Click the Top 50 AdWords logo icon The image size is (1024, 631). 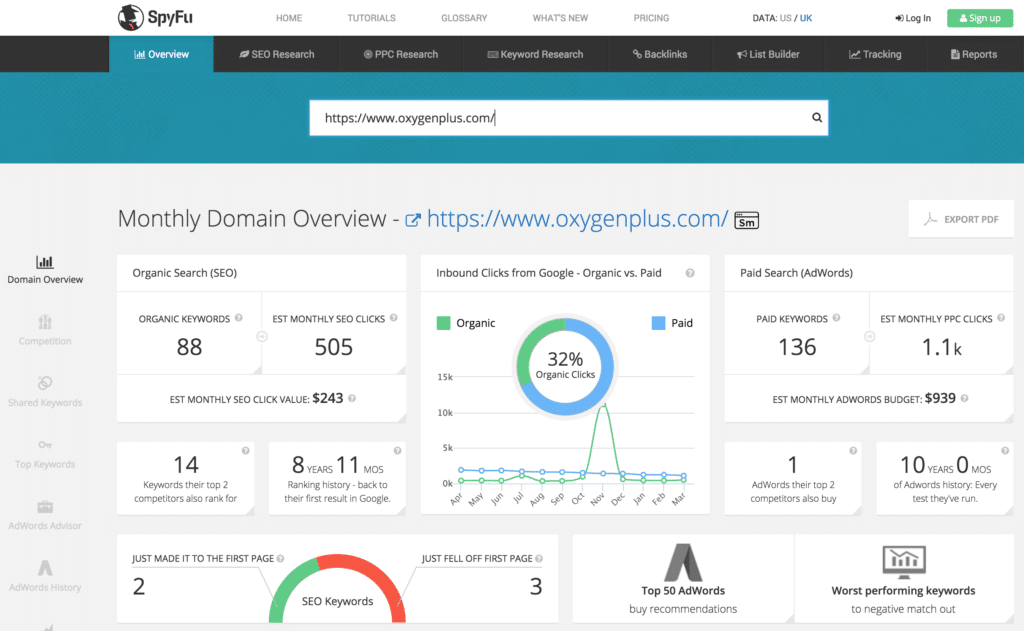pos(683,562)
